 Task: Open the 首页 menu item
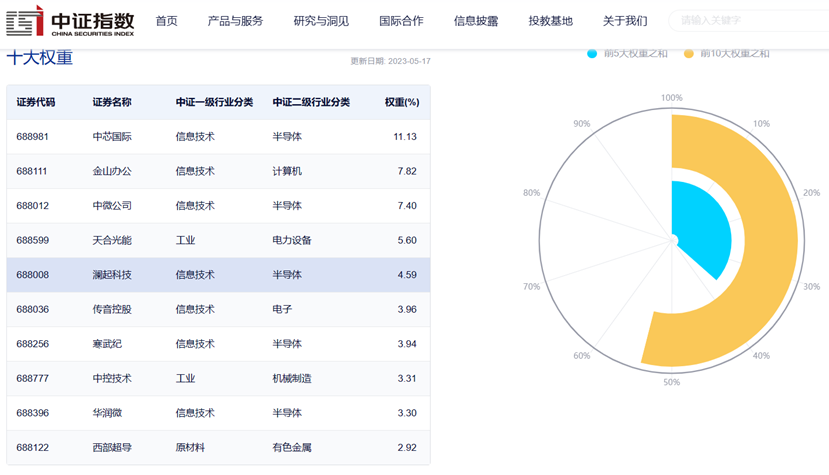167,21
